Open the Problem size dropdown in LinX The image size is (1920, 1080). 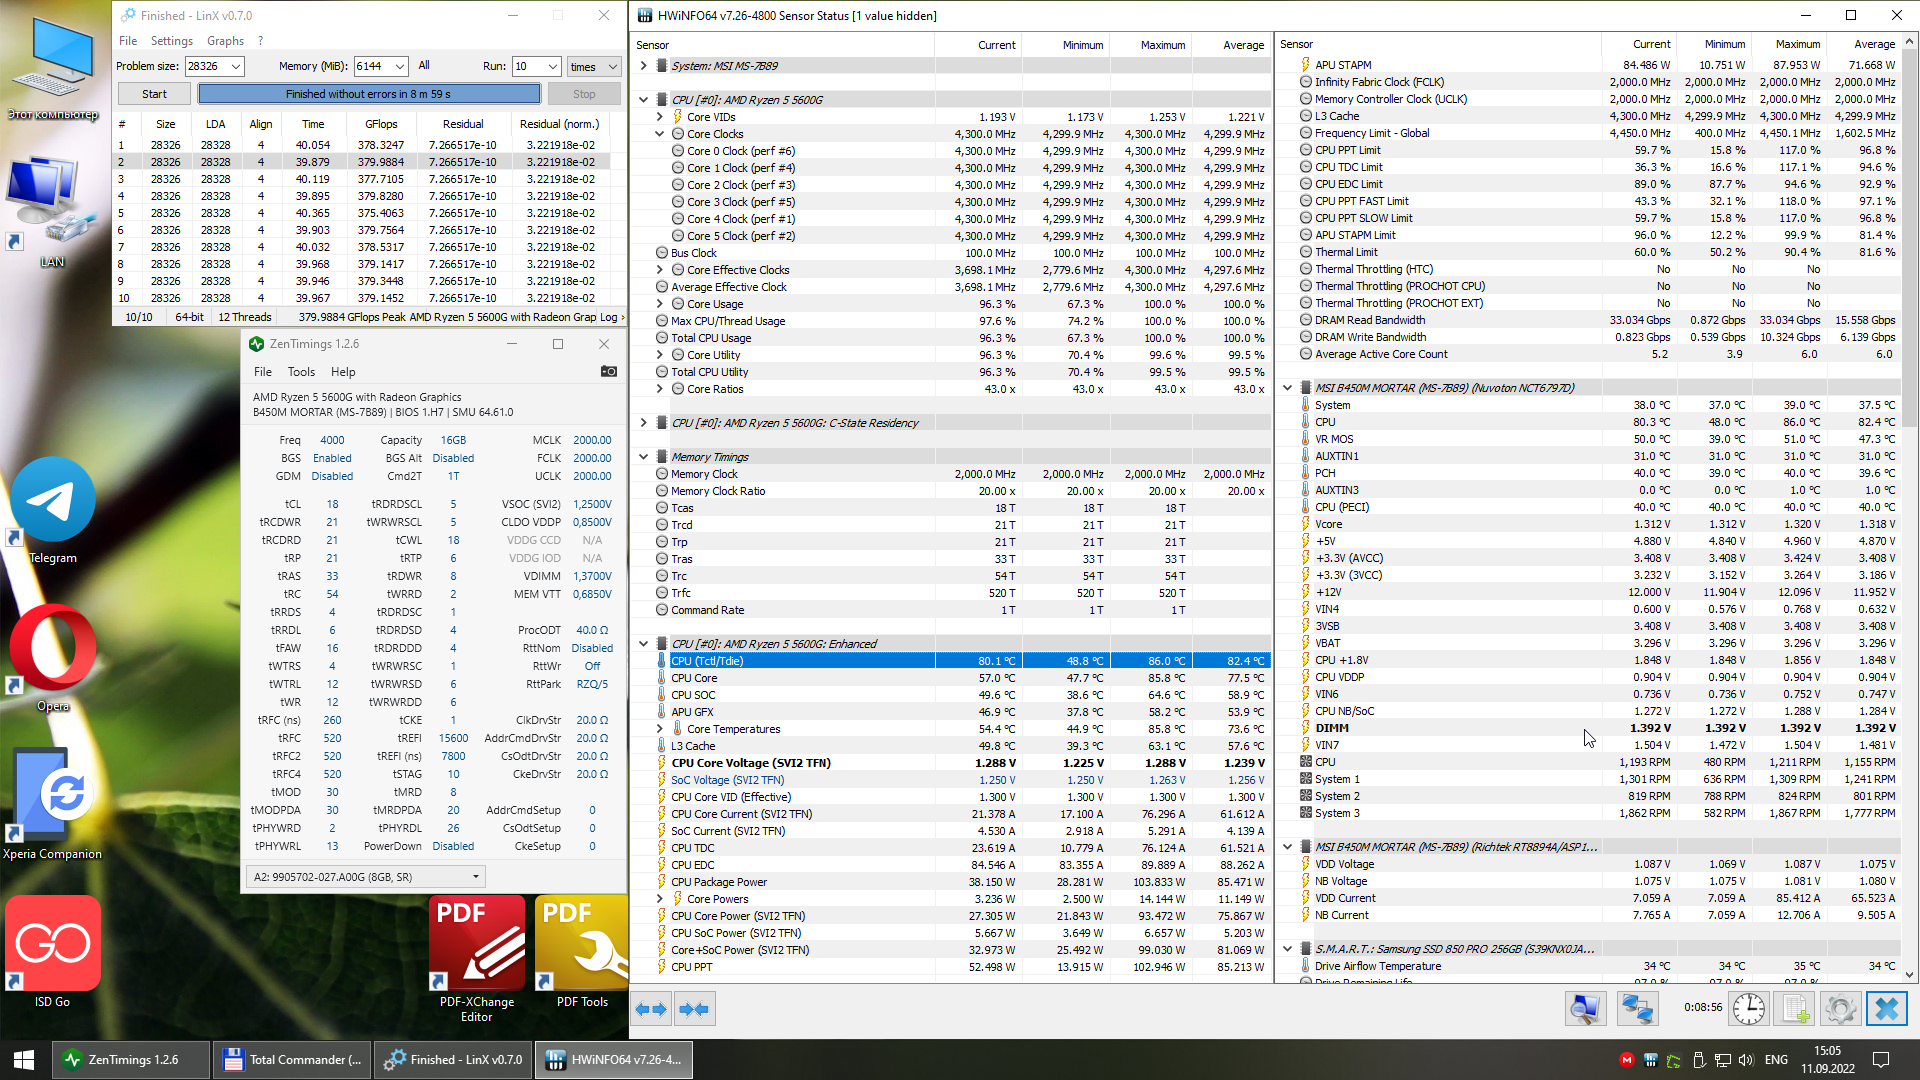pyautogui.click(x=236, y=66)
